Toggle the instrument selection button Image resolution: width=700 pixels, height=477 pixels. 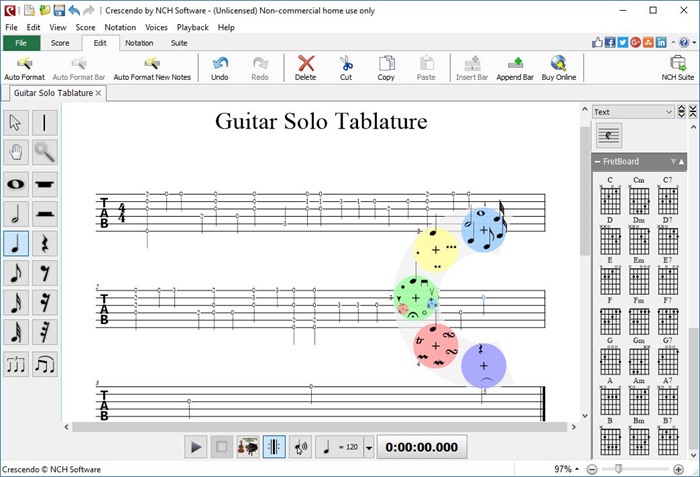[248, 447]
